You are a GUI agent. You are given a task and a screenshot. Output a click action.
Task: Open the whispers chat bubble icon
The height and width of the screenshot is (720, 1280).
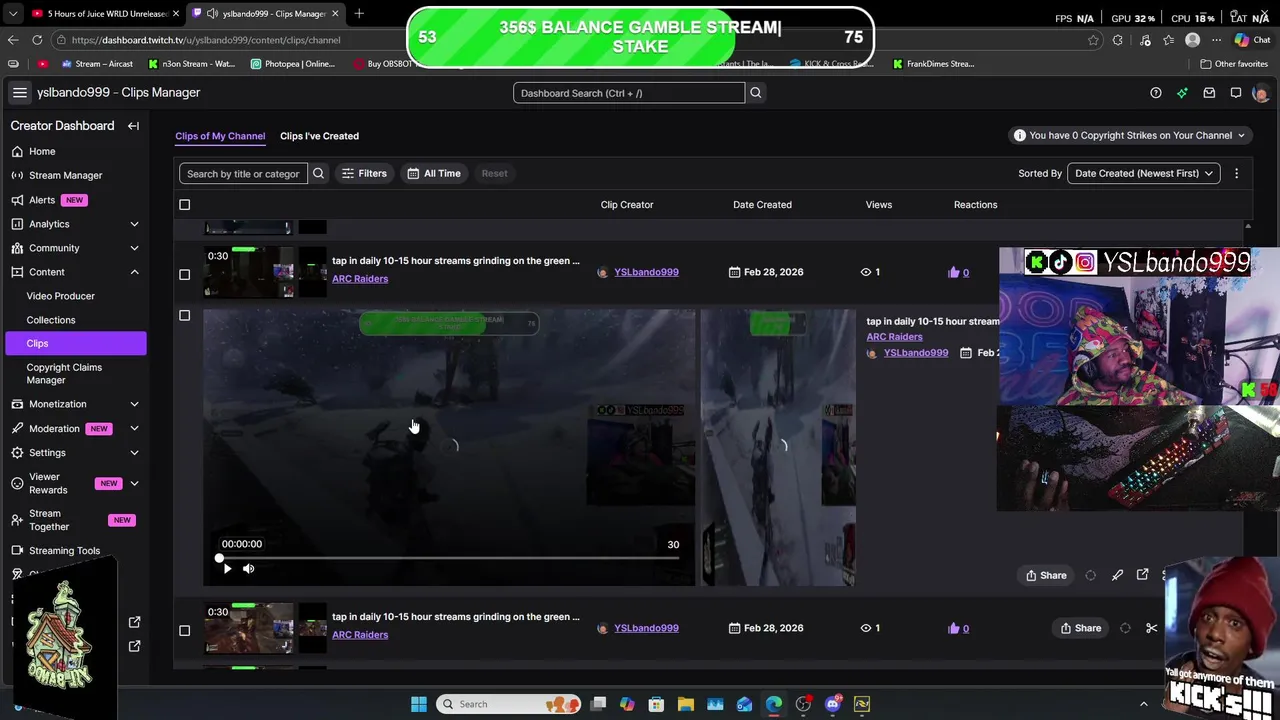1236,93
